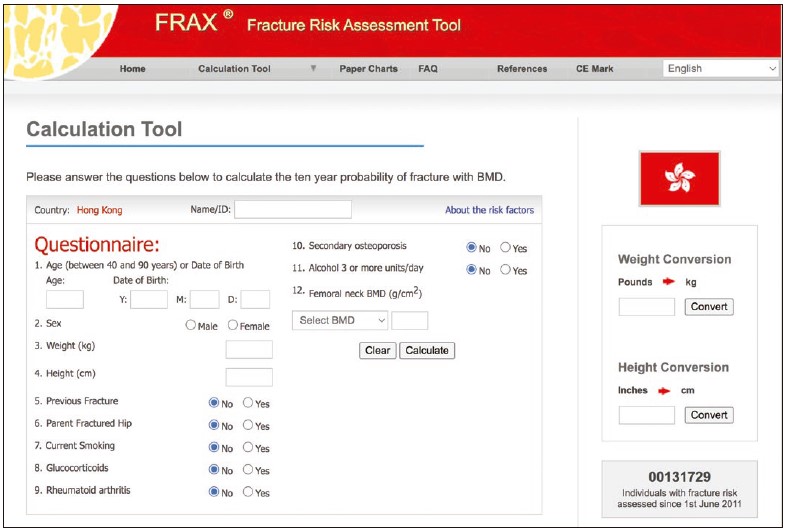The image size is (787, 532).
Task: Click the Weight (kg) input field
Action: pos(249,349)
